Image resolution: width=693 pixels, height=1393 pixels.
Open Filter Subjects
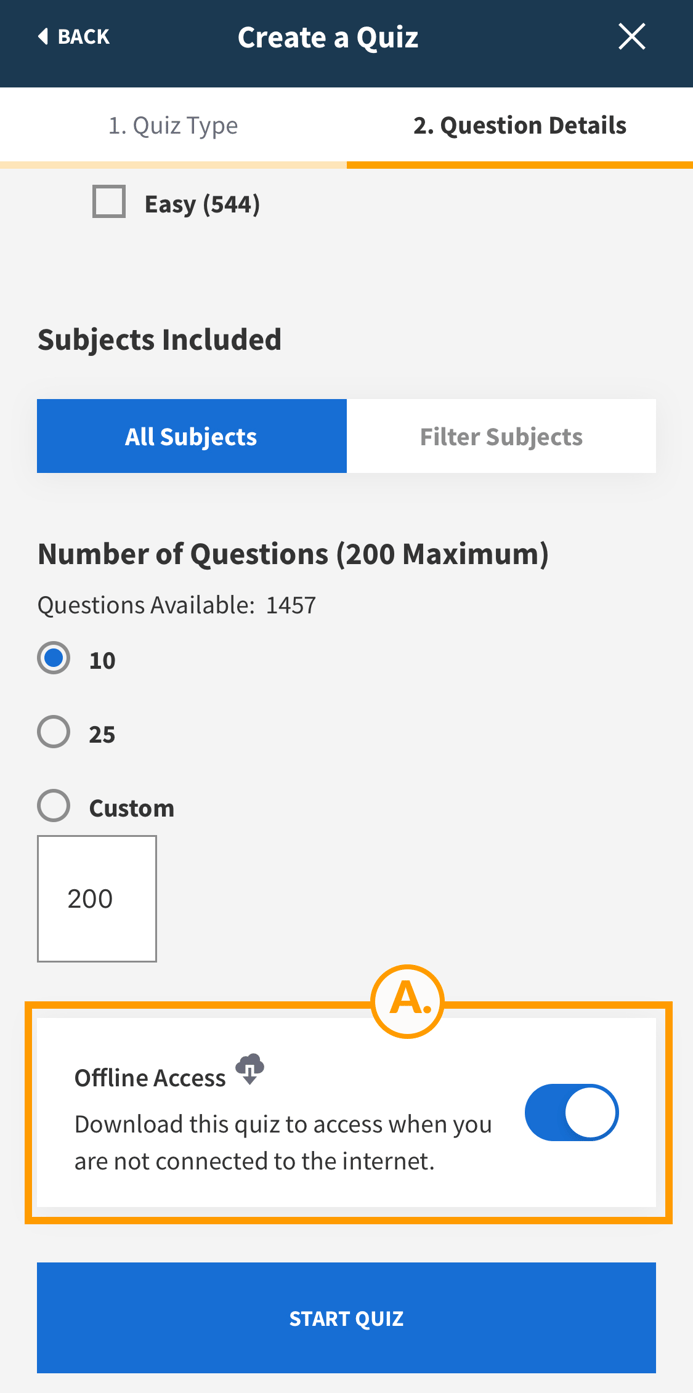coord(501,435)
